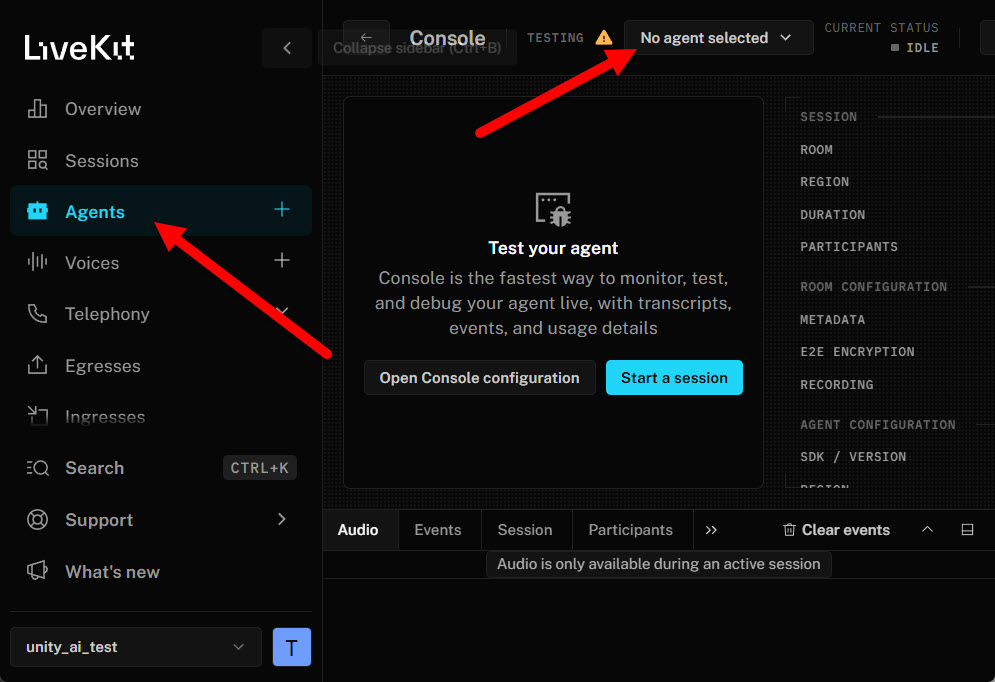Open the Overview page
Viewport: 995px width, 682px height.
pos(161,109)
